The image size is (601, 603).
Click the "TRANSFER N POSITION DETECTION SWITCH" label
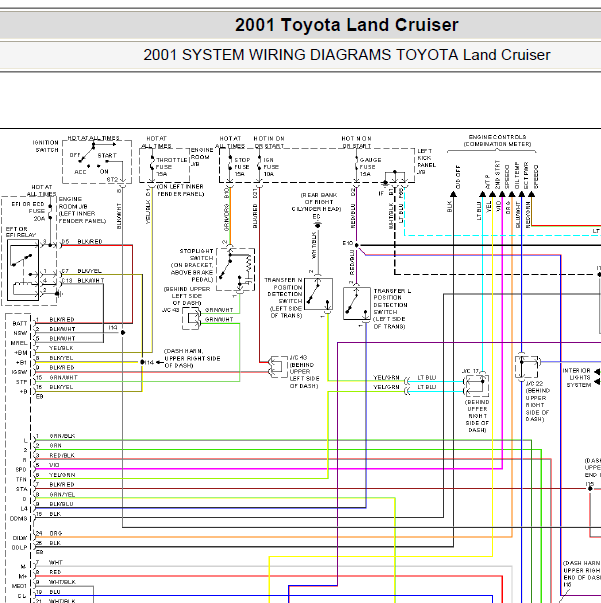pos(283,290)
